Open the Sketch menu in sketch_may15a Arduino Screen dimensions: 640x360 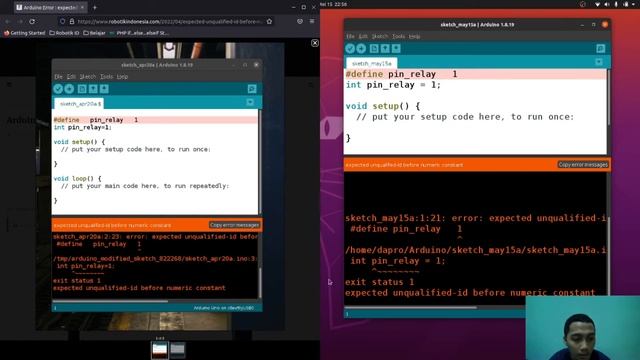point(380,36)
